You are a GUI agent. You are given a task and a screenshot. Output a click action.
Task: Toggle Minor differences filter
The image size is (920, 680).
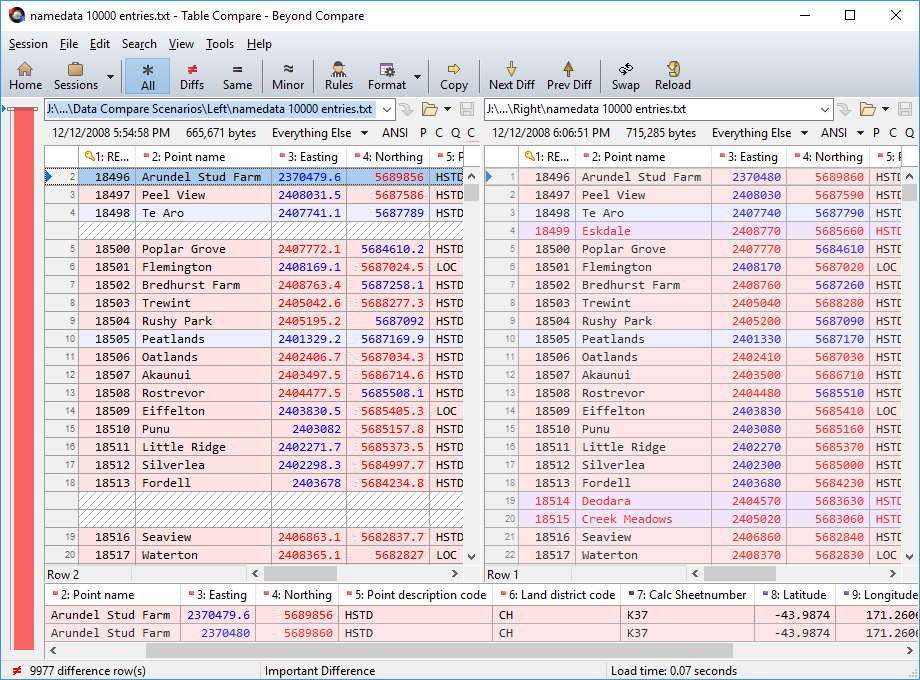288,76
